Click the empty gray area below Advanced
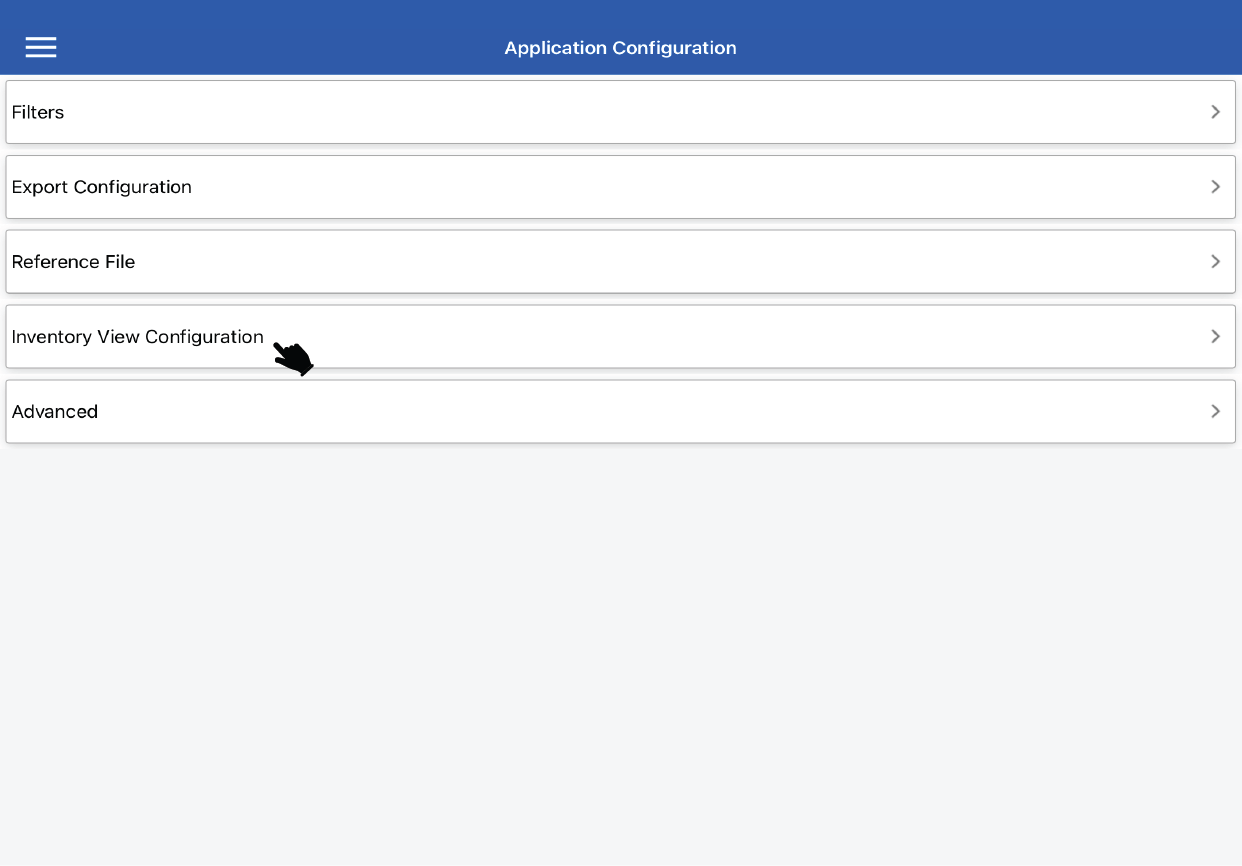 pos(620,650)
